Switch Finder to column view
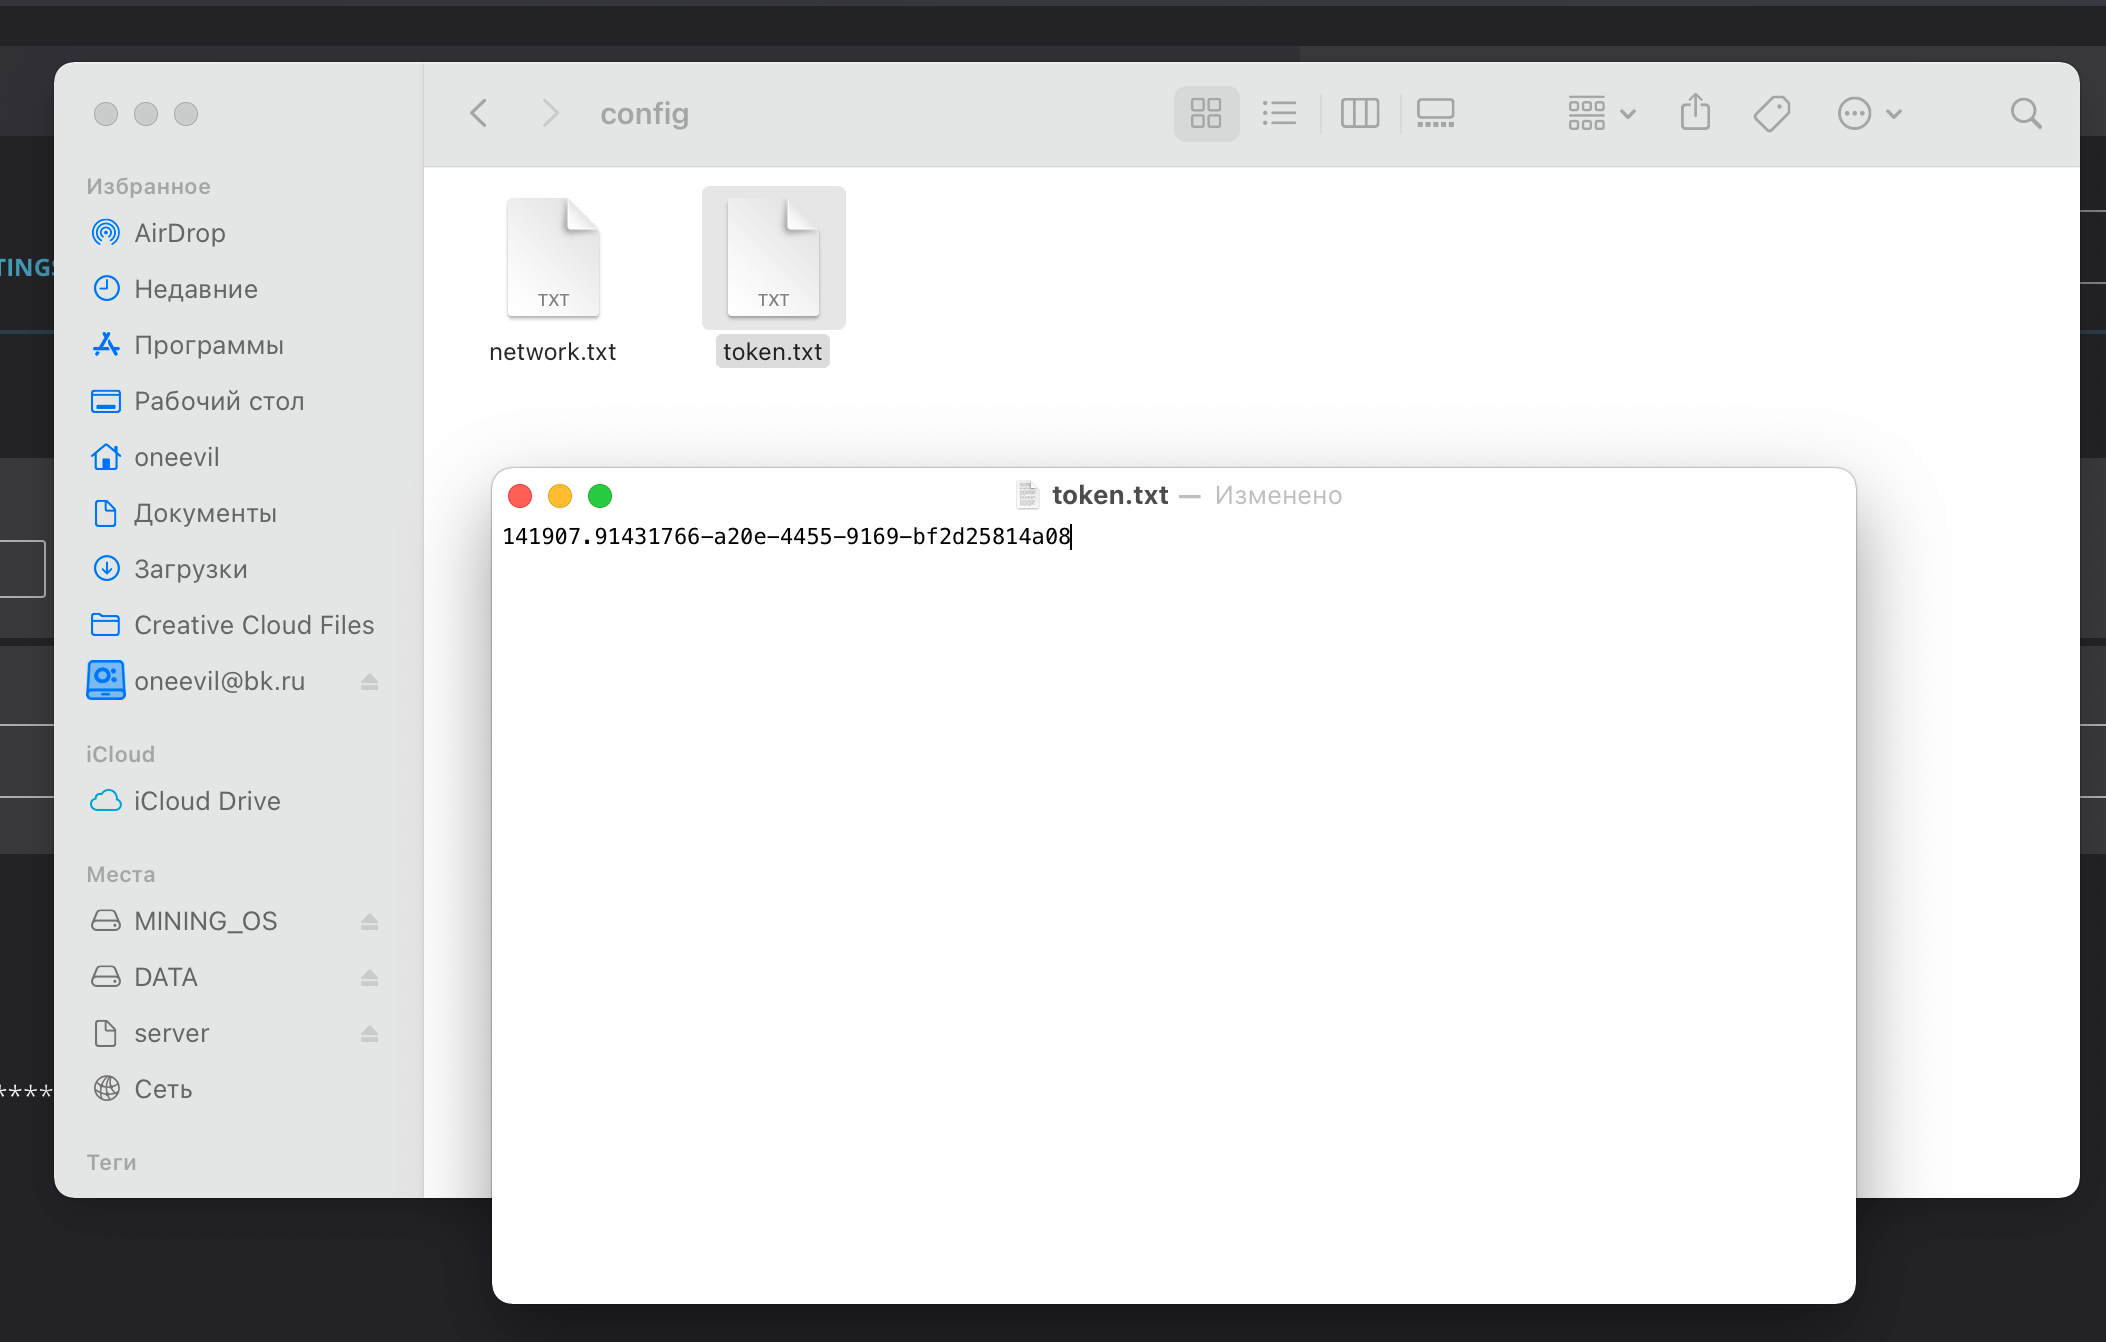 (x=1359, y=113)
